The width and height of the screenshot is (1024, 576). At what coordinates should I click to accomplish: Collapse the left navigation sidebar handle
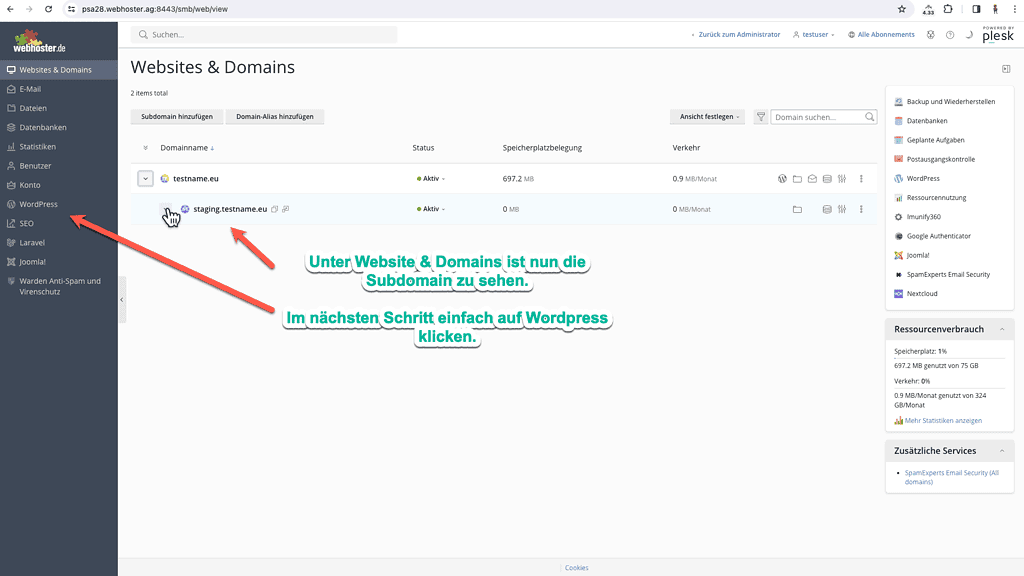122,300
